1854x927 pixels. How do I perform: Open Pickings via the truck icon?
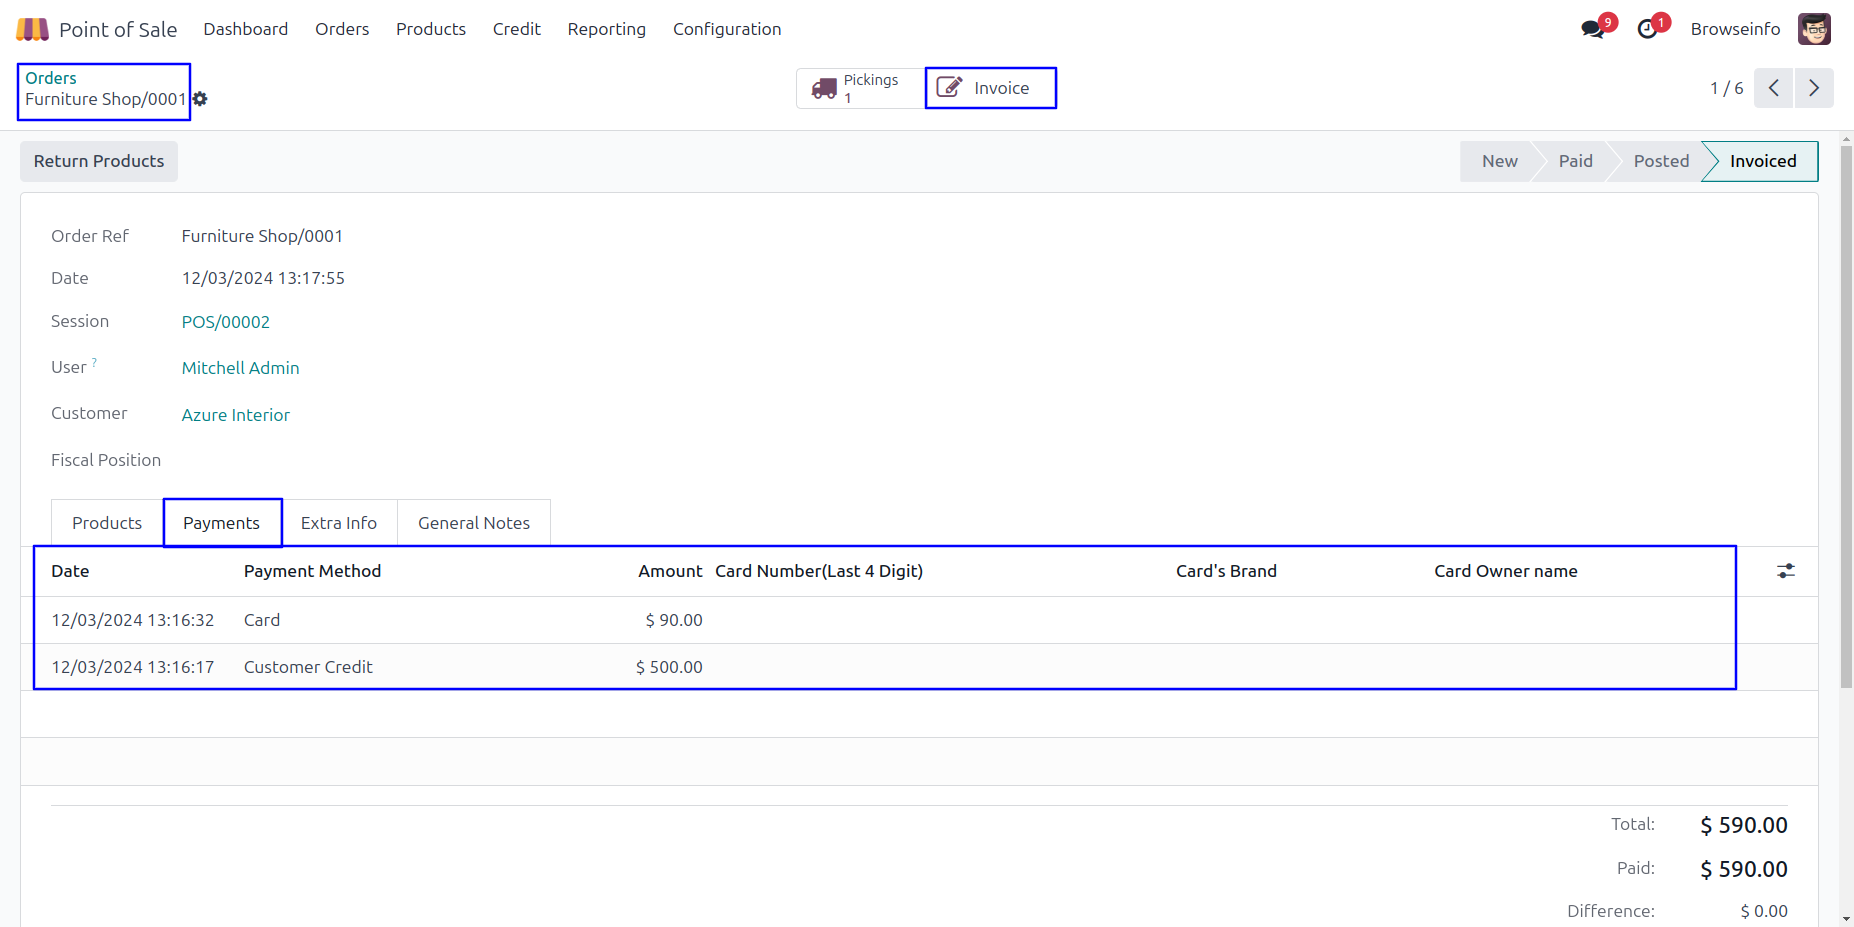(825, 89)
